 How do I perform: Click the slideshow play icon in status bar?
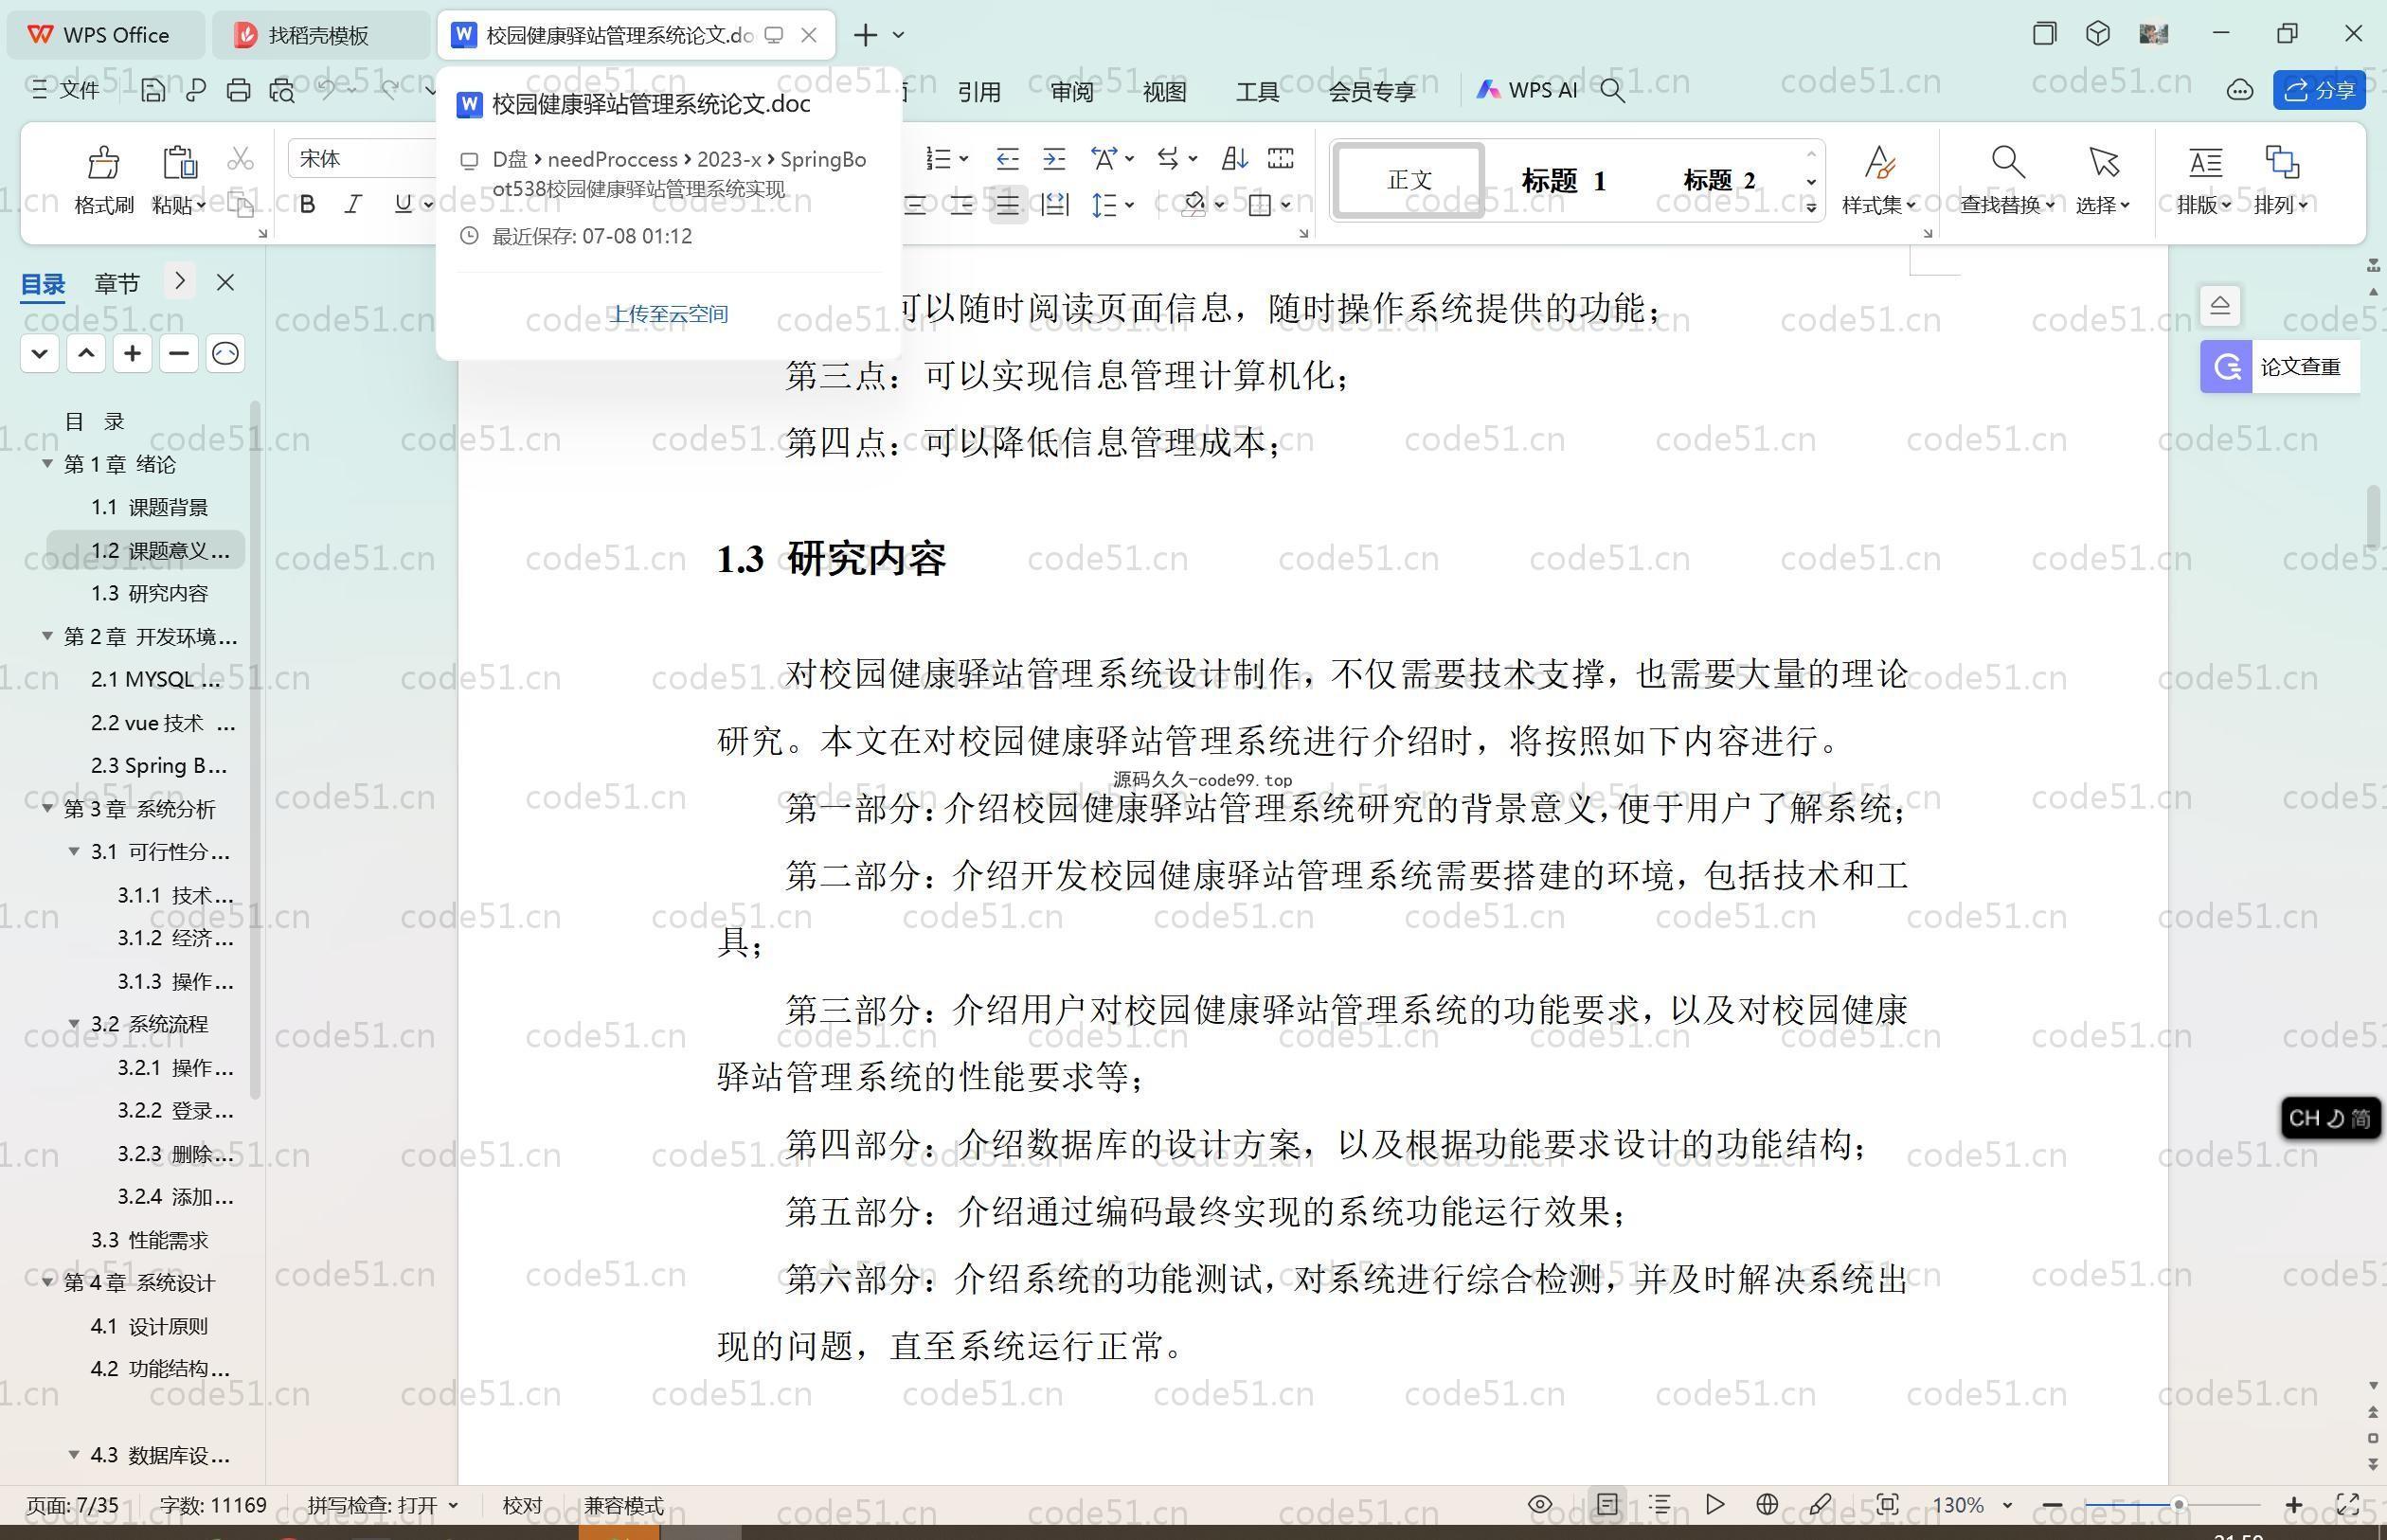1714,1505
